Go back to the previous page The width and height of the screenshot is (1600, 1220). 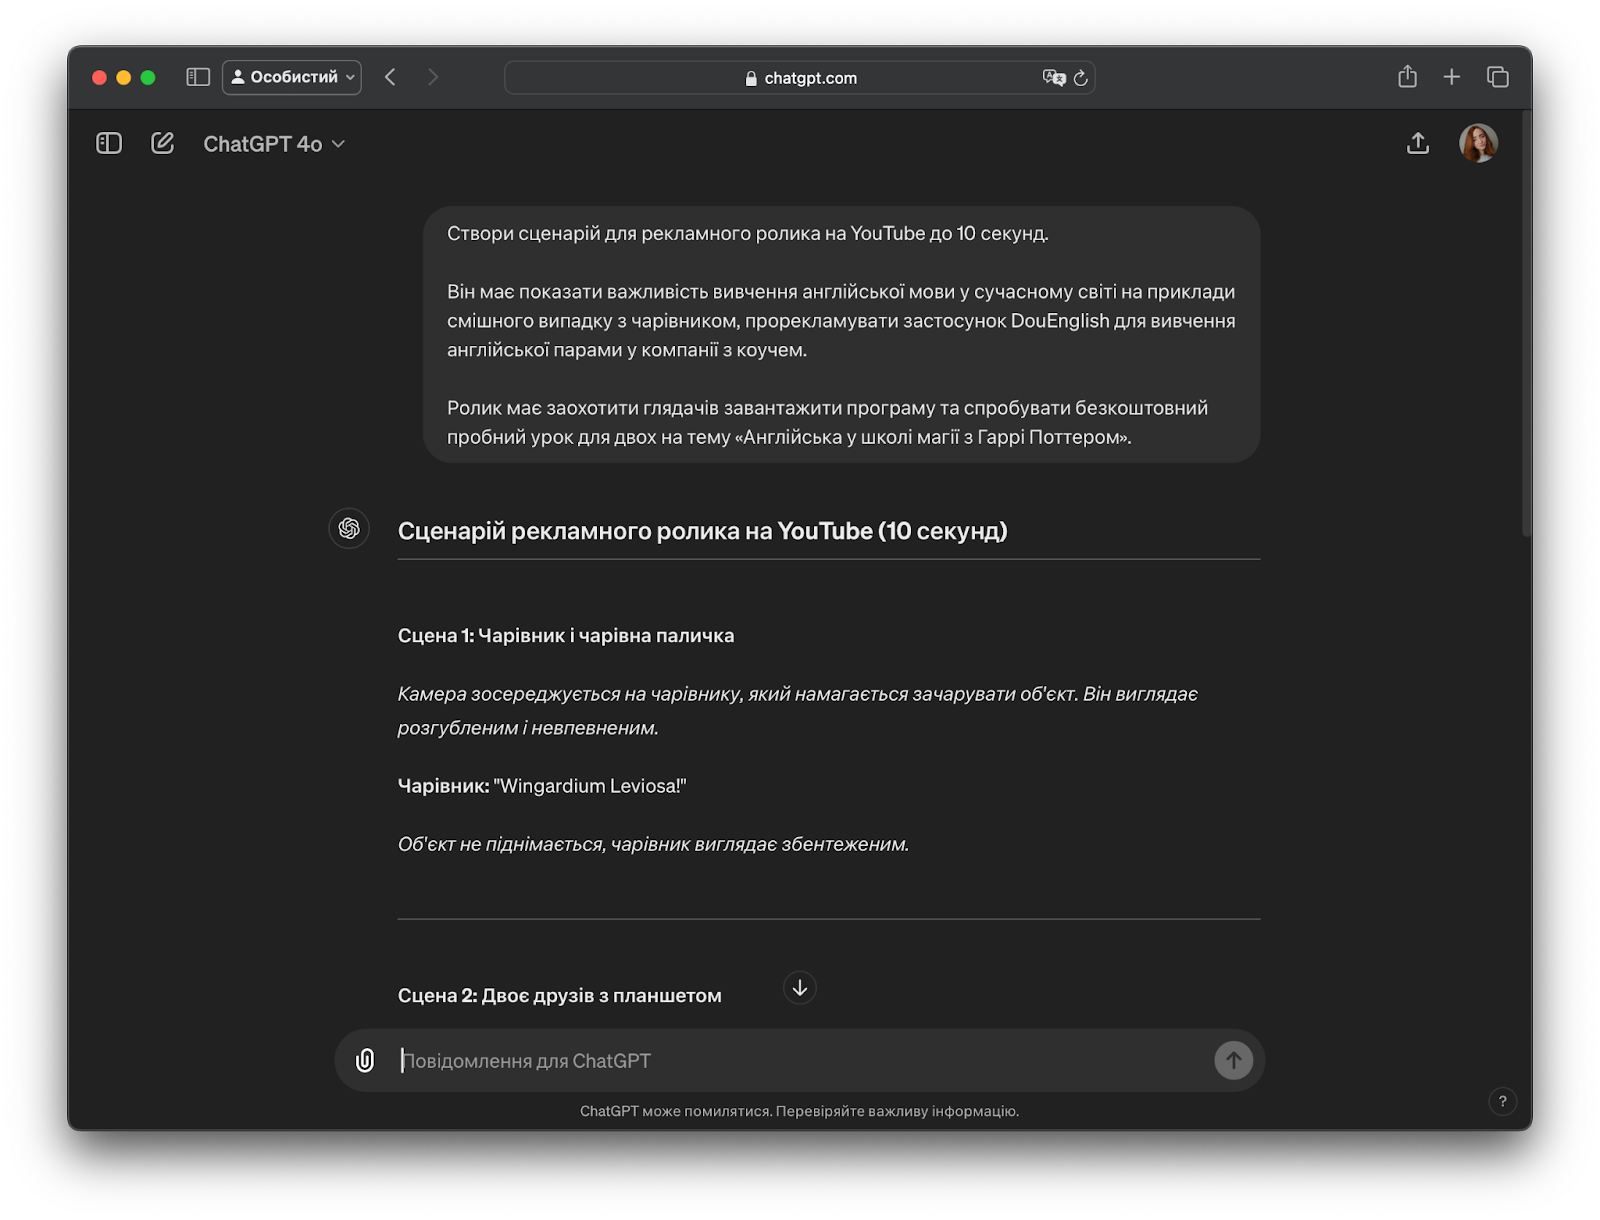(x=390, y=77)
